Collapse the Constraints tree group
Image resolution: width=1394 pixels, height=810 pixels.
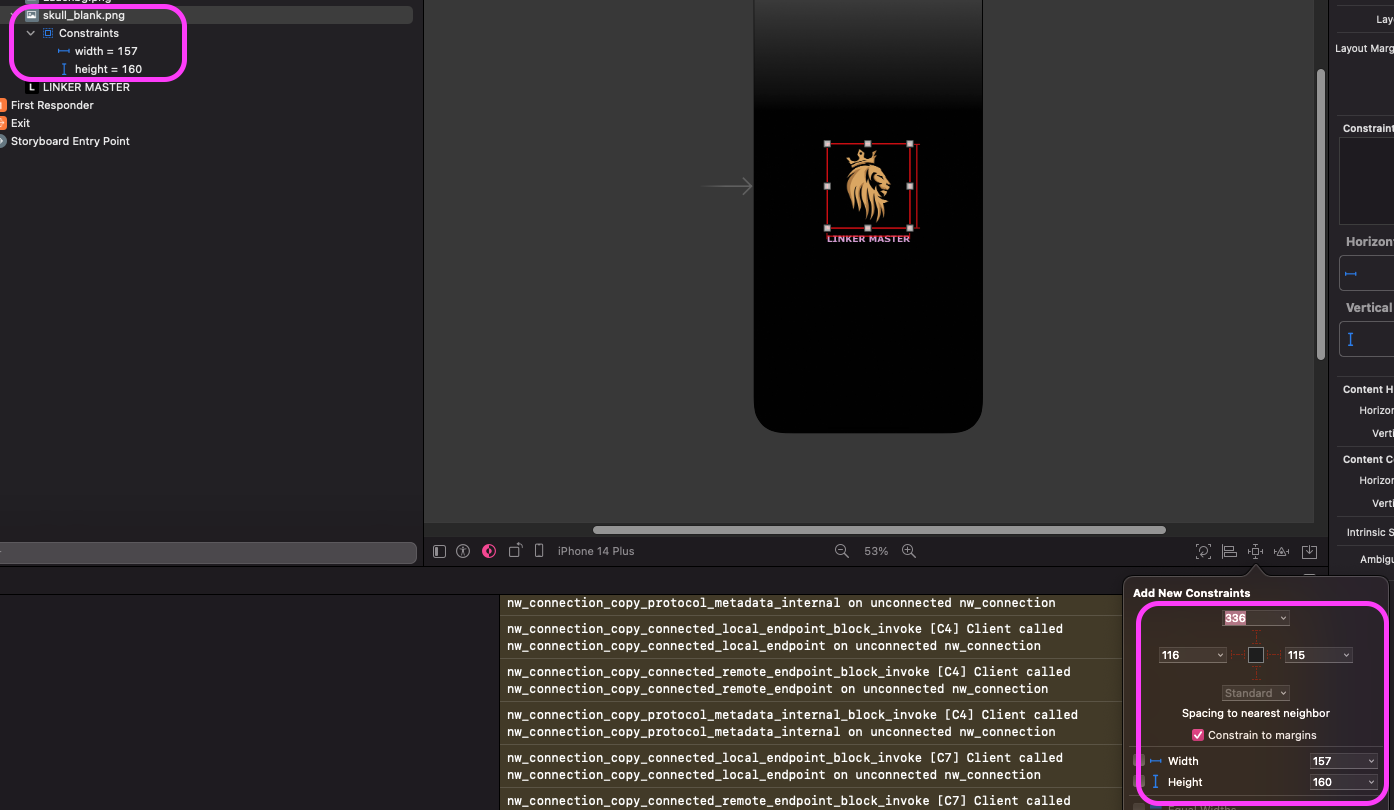coord(31,33)
